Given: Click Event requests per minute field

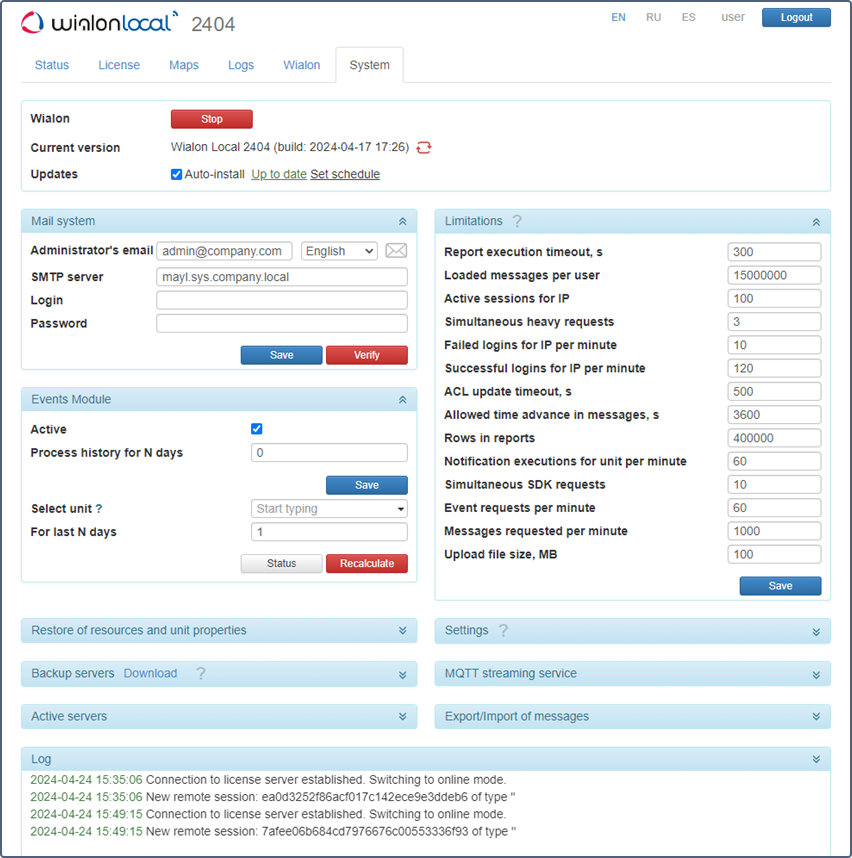Looking at the screenshot, I should click(774, 508).
